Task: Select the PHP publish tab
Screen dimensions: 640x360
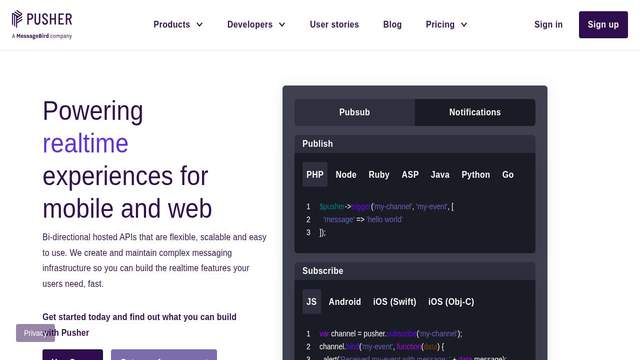Action: 315,175
